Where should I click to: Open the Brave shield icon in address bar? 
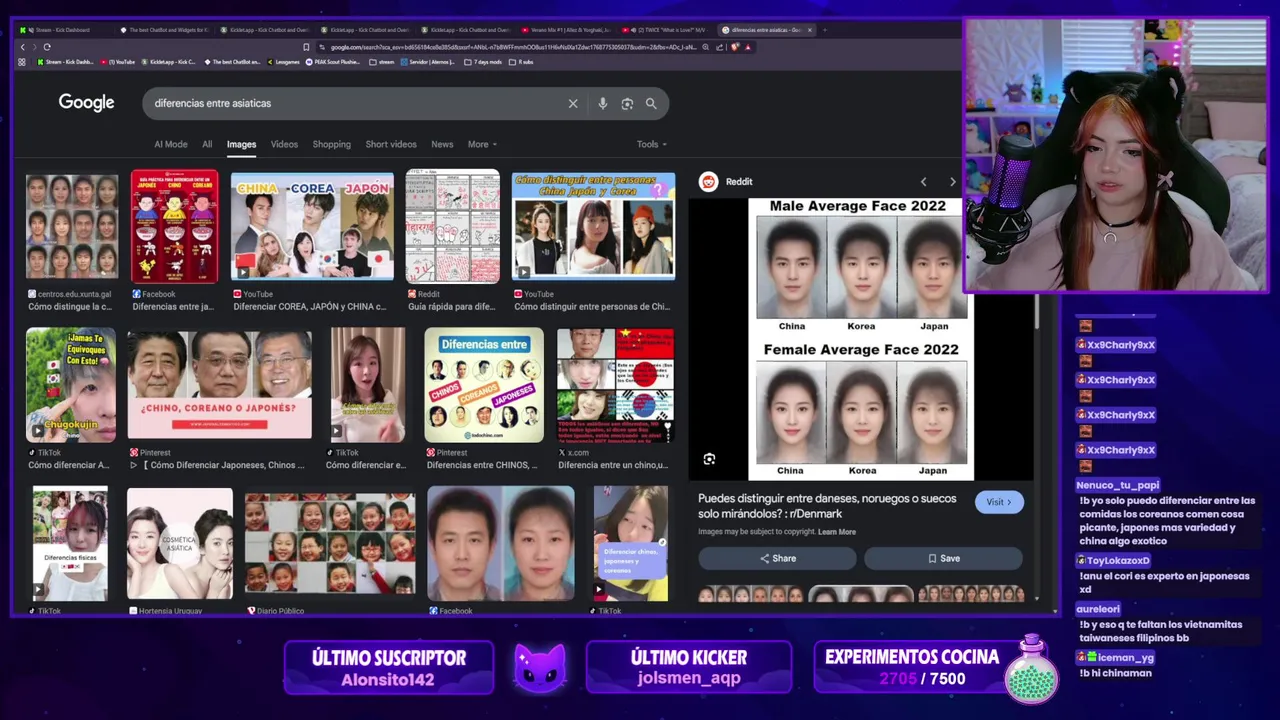tap(735, 47)
